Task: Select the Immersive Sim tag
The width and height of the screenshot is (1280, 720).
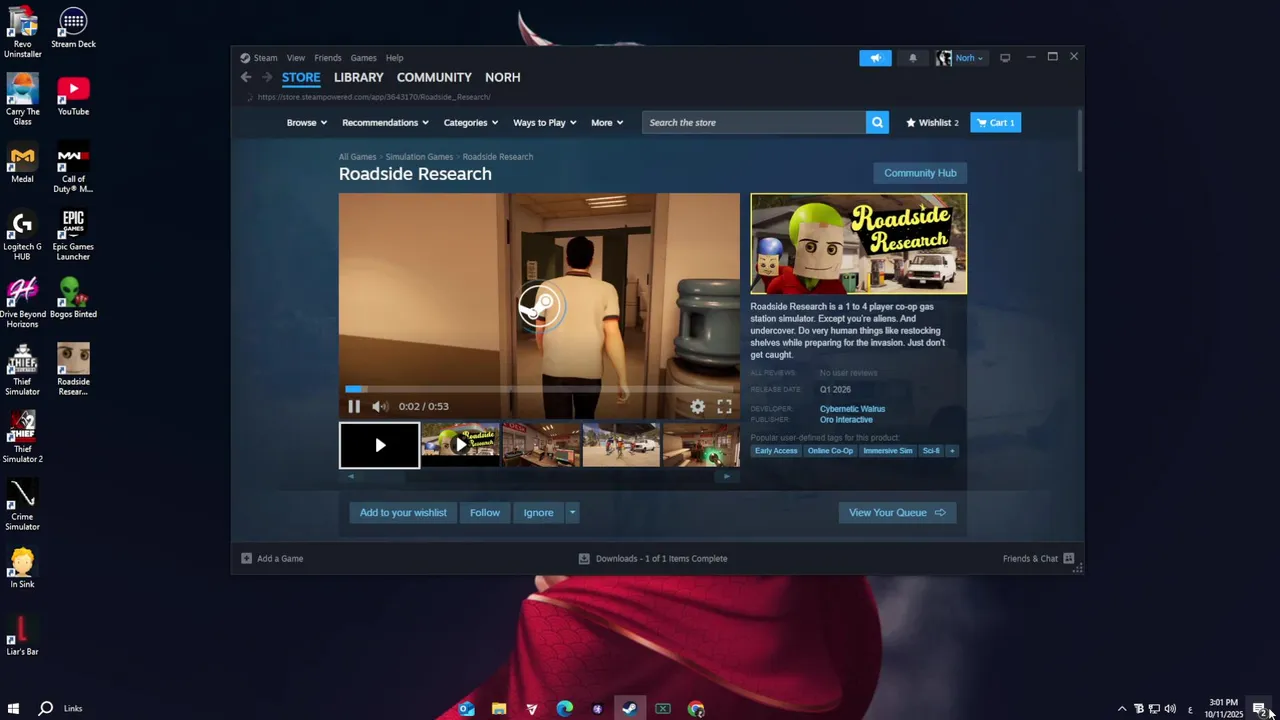Action: tap(888, 451)
